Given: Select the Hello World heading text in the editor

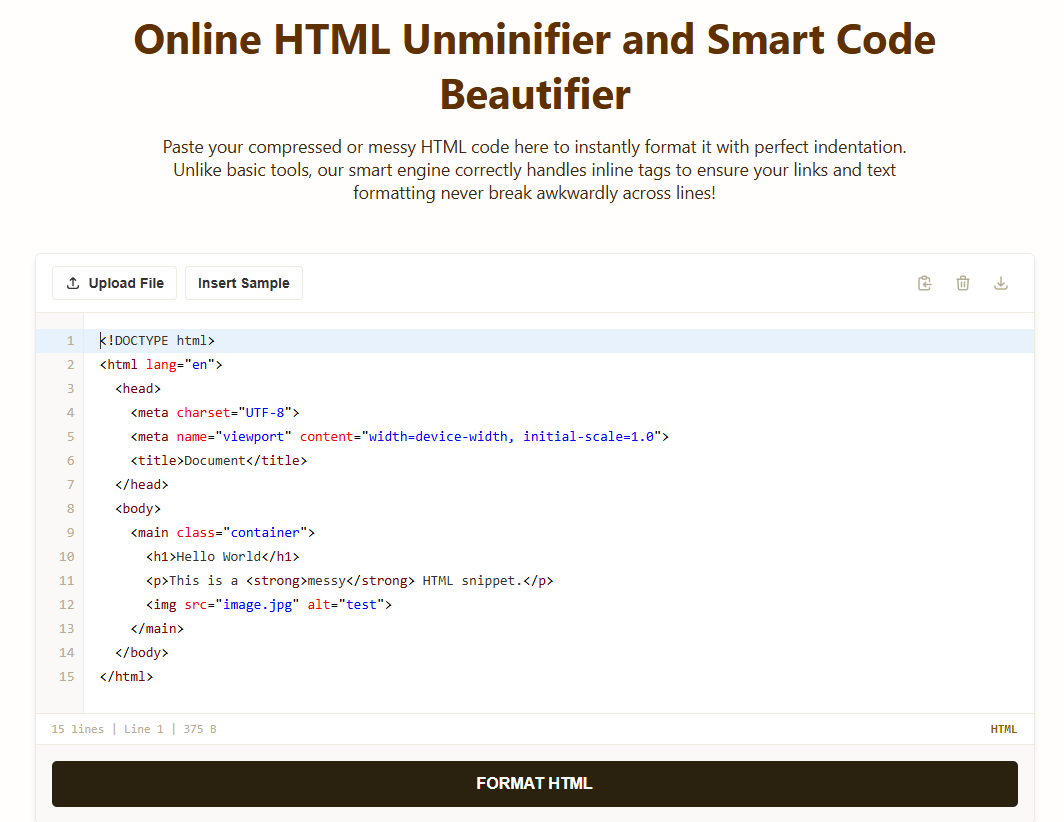Looking at the screenshot, I should tap(217, 556).
